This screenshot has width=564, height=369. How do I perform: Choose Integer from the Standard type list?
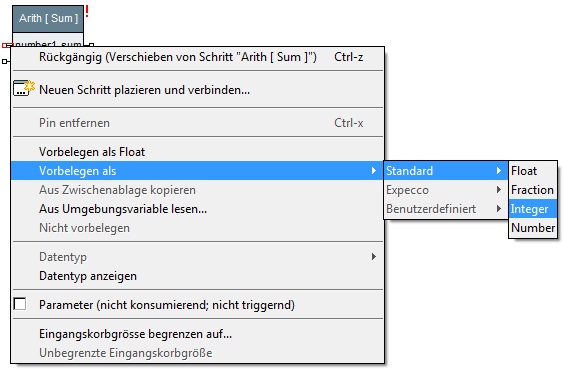(533, 209)
